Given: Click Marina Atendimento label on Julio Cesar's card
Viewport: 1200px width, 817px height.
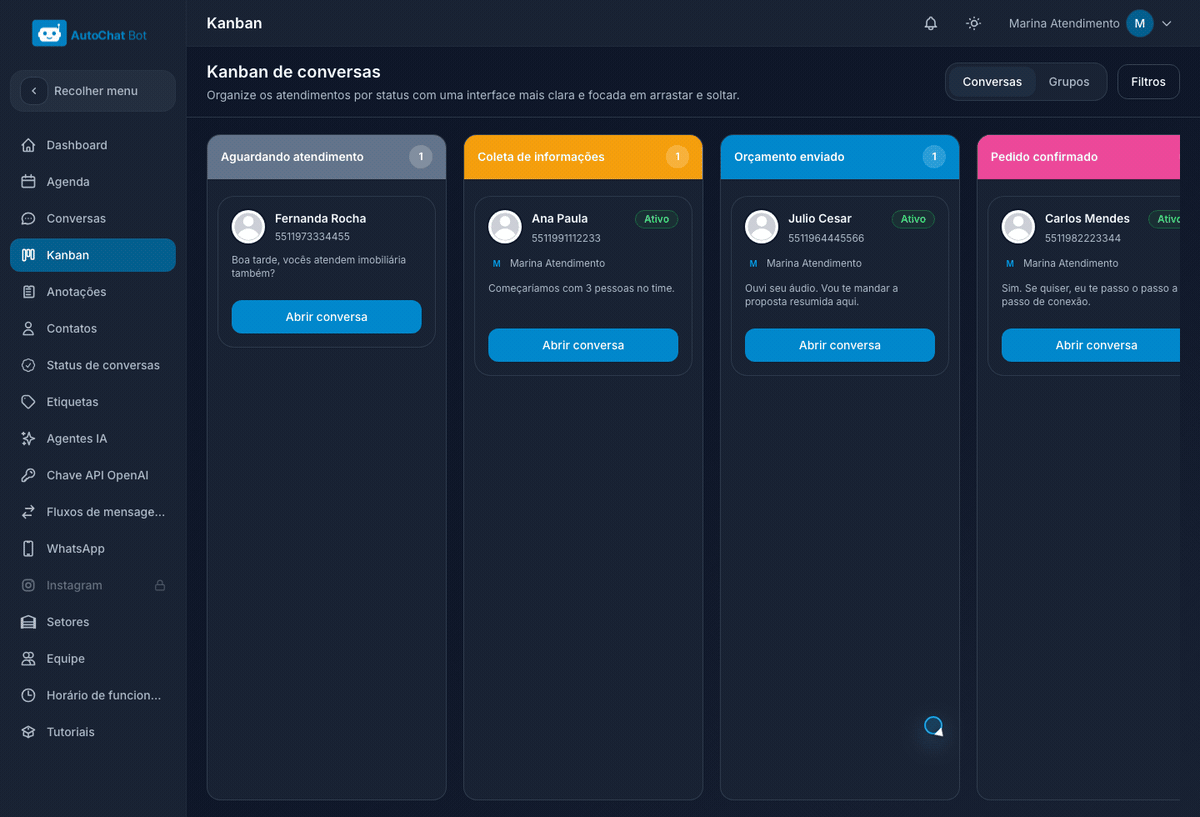Looking at the screenshot, I should coord(814,263).
